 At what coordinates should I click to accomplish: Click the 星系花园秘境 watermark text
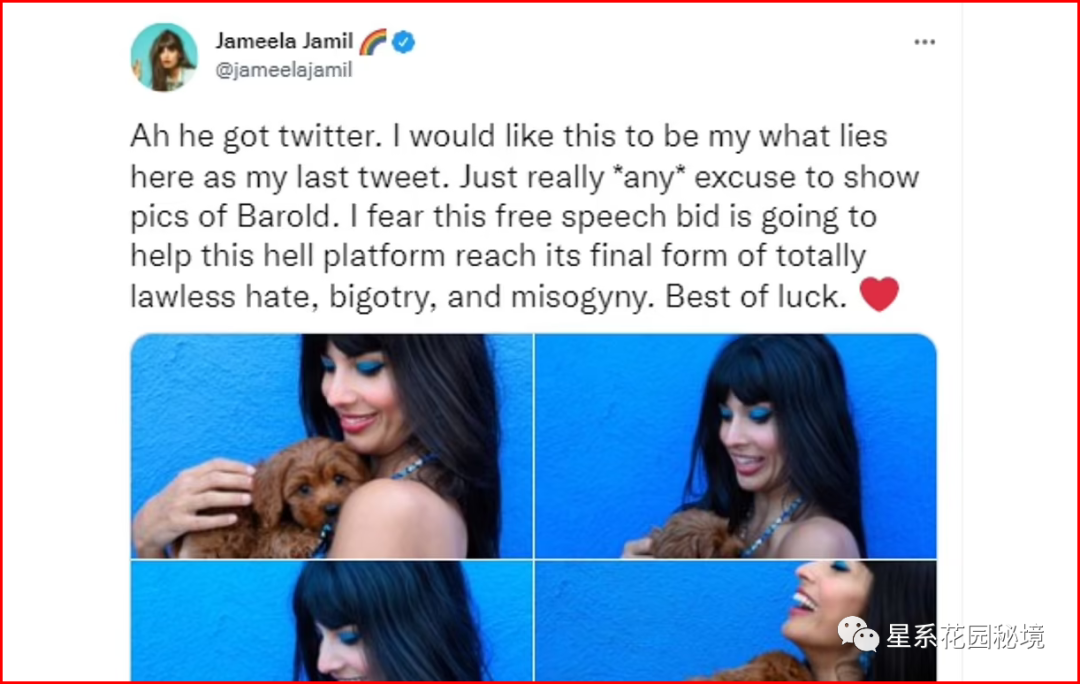click(965, 636)
